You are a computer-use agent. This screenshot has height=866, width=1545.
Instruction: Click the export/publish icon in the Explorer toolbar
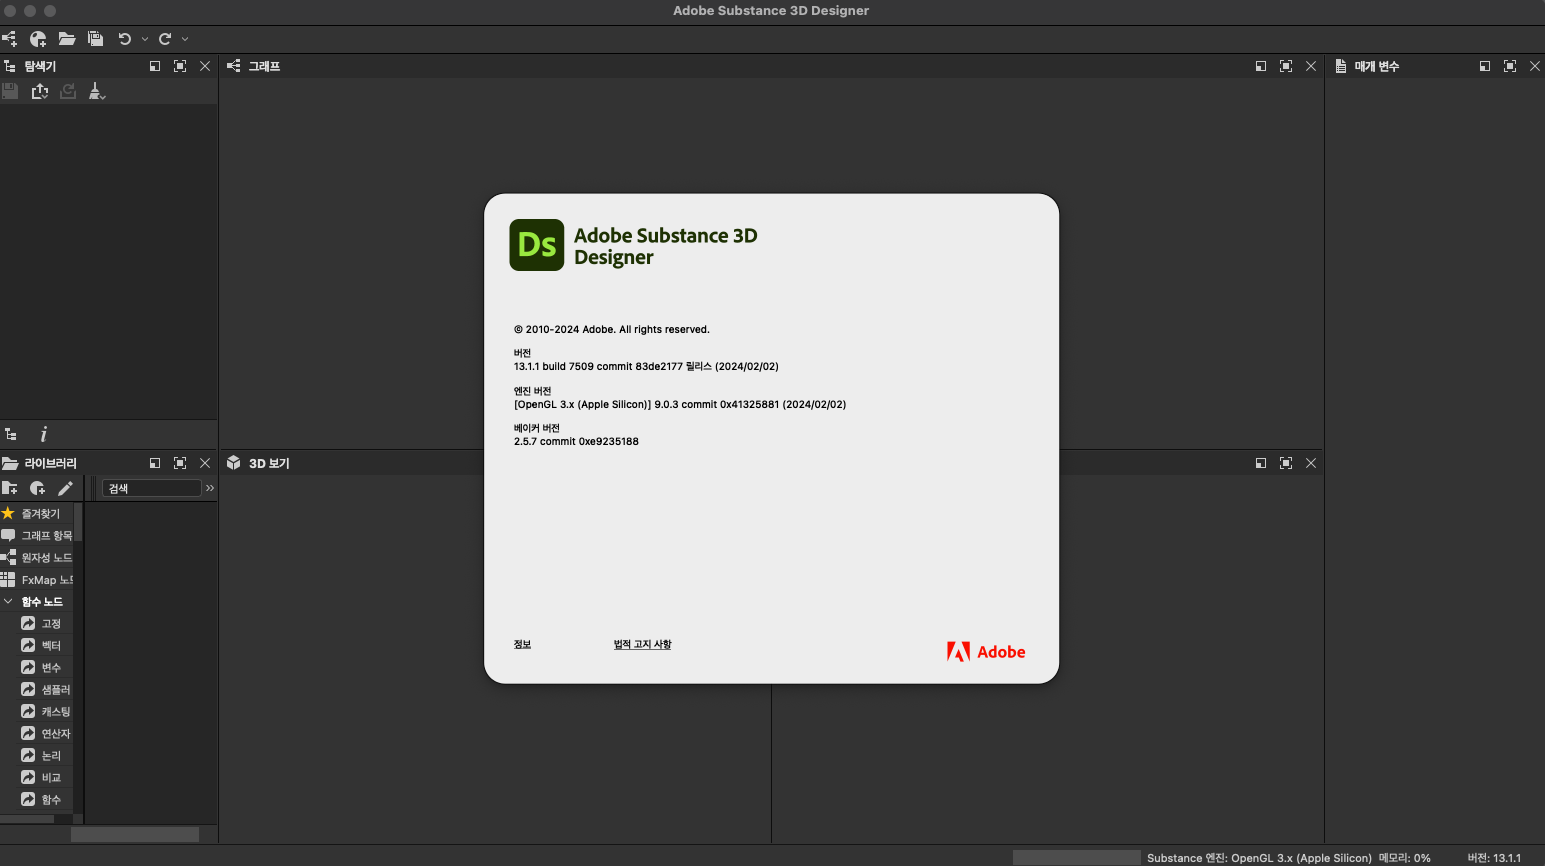coord(40,91)
